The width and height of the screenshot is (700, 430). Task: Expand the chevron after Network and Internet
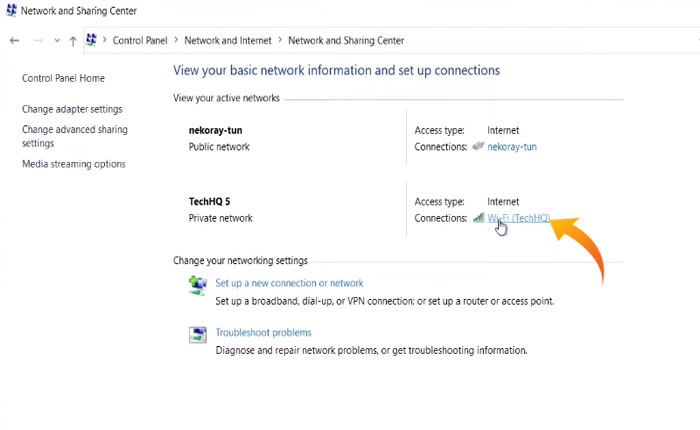tap(279, 41)
